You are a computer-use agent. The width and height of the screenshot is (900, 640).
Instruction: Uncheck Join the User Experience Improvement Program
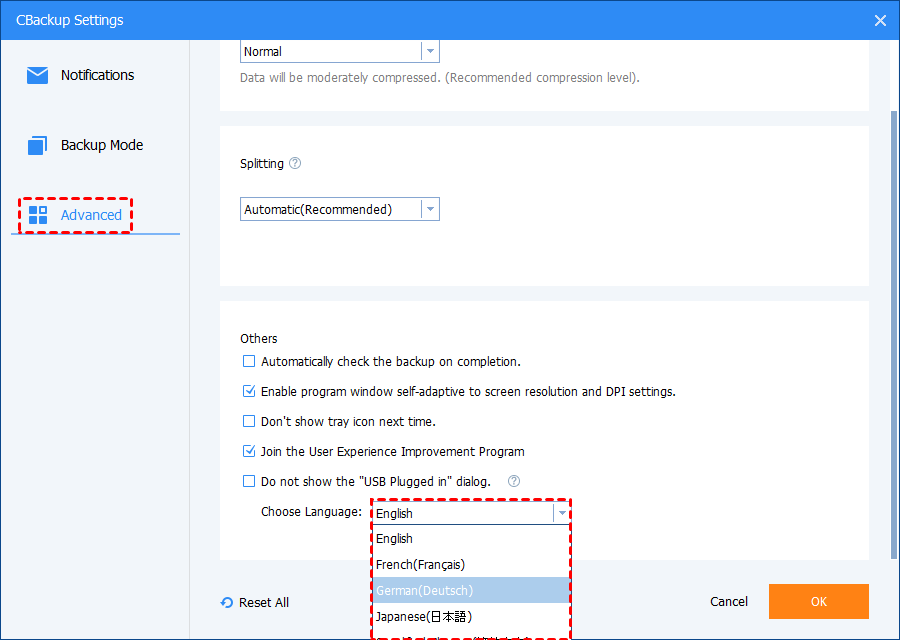[249, 452]
